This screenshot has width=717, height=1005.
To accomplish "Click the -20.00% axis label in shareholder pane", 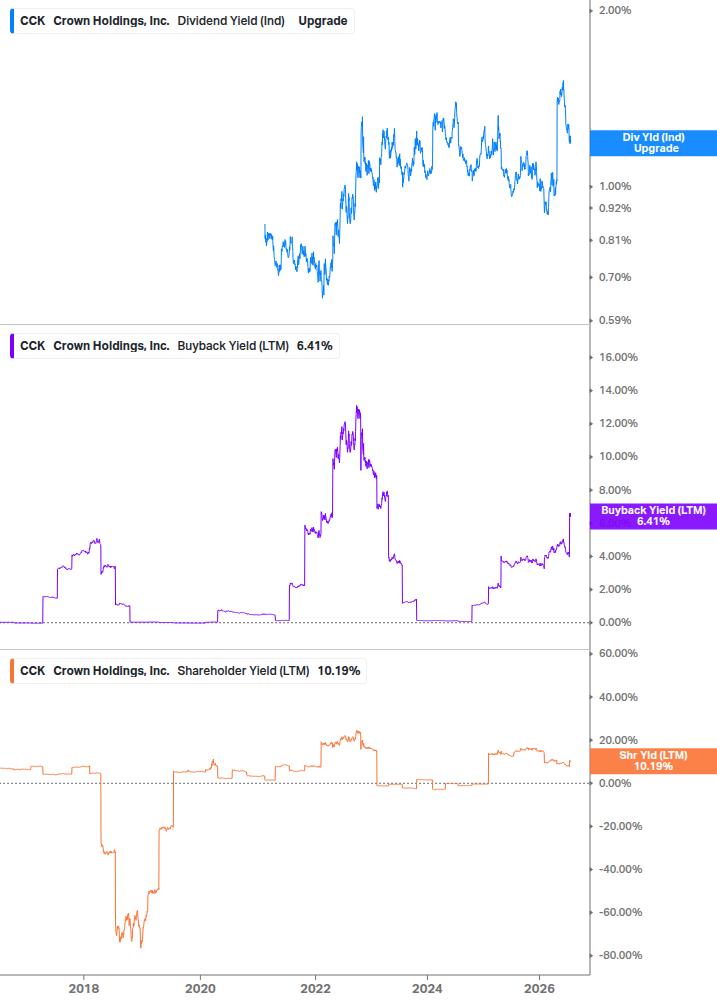I will (620, 827).
